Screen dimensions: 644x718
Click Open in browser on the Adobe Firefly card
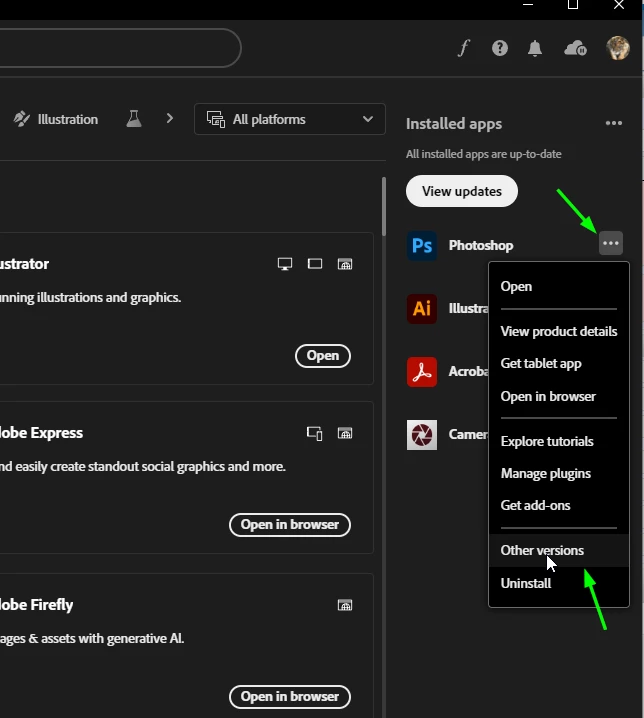click(x=290, y=697)
